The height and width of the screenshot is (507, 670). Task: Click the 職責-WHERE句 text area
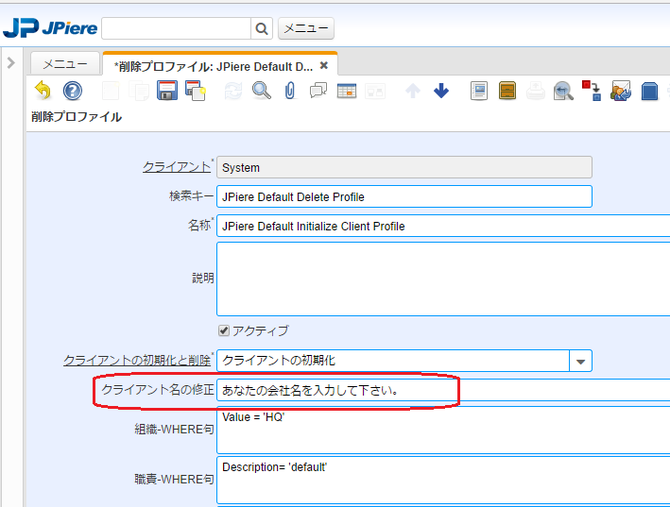(x=443, y=480)
